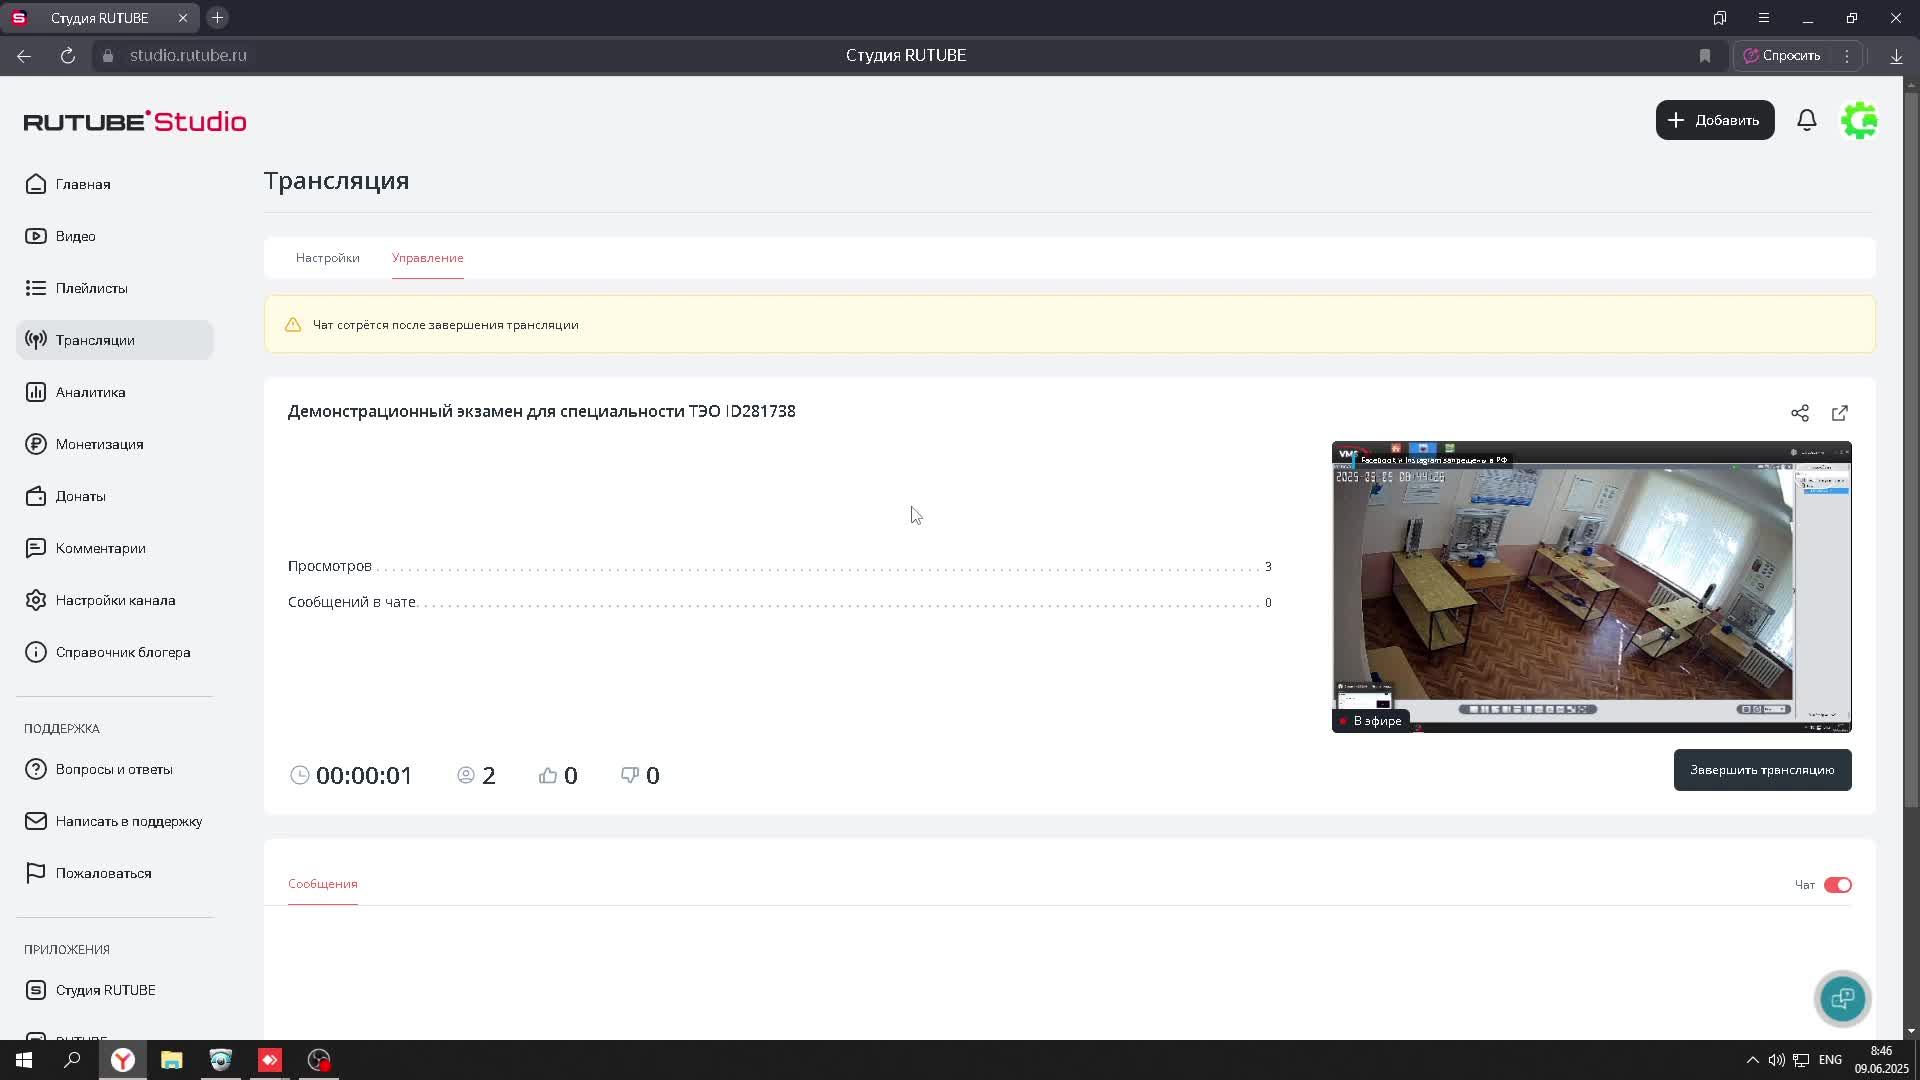The image size is (1920, 1080).
Task: Close the Студия RUTUBE browser tab
Action: coord(183,18)
